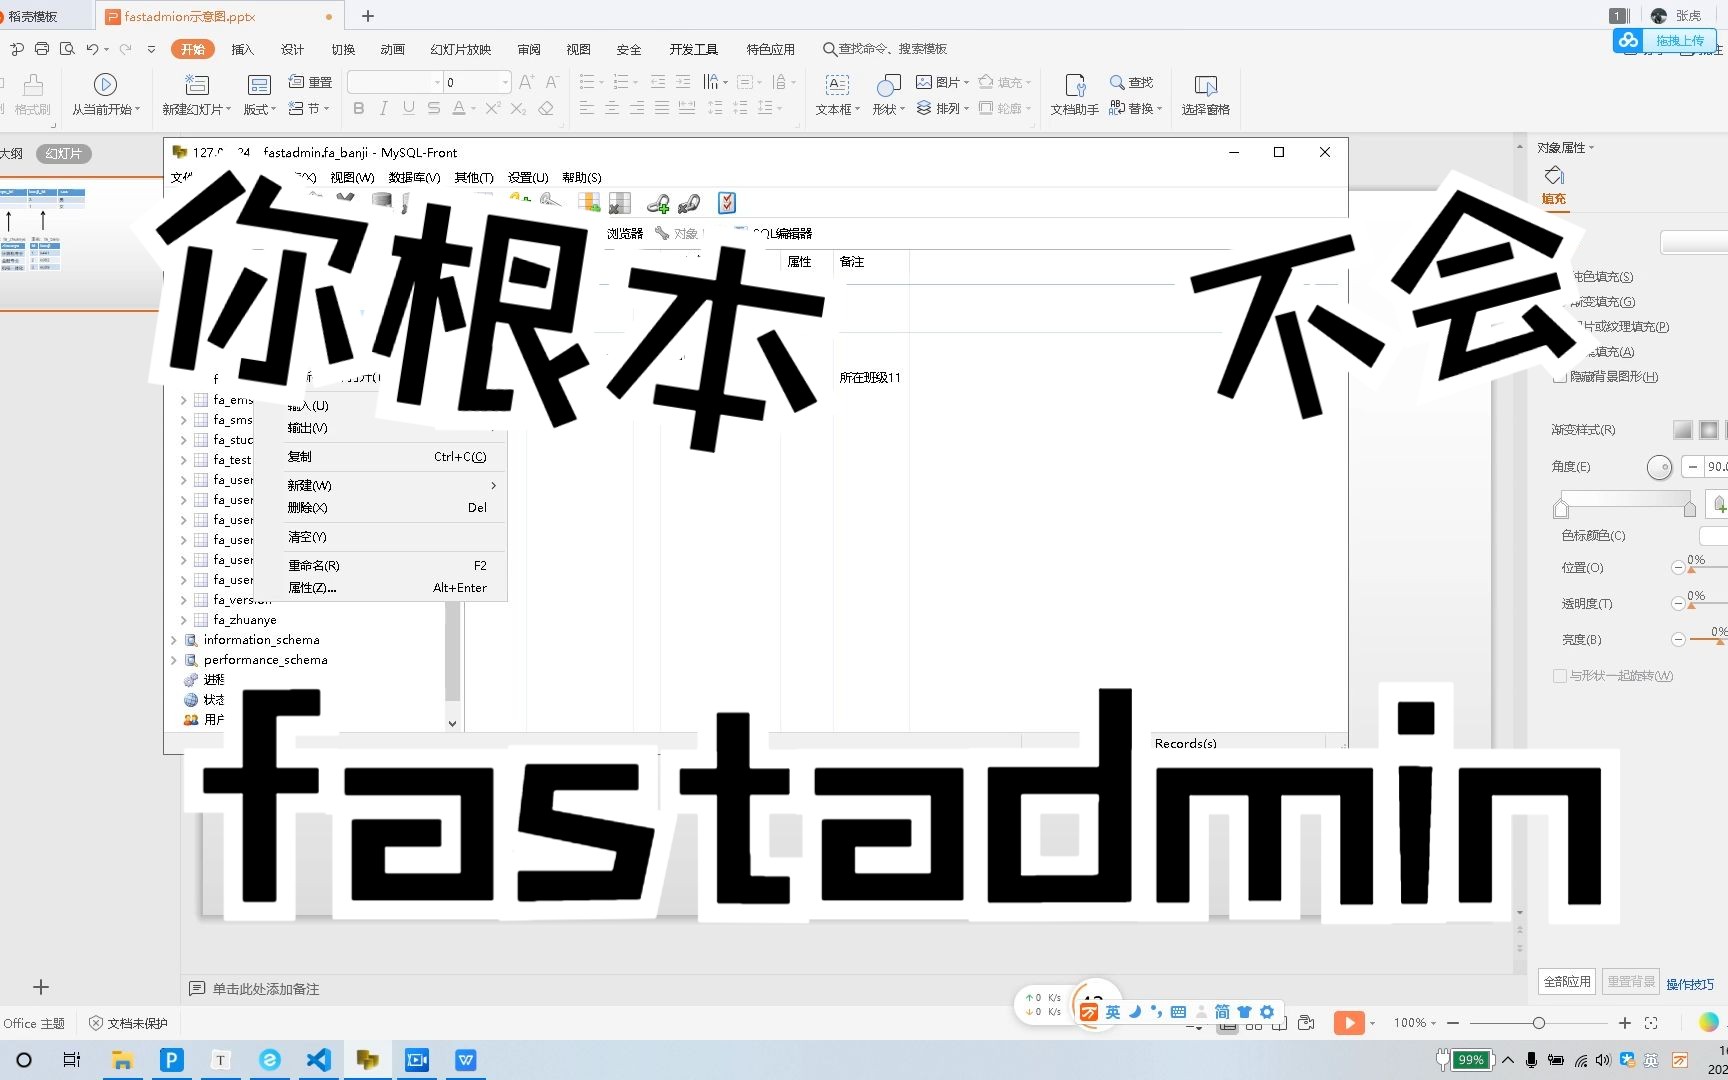Viewport: 1728px width, 1080px height.
Task: Start slideshow from current slide icon
Action: [x=105, y=85]
